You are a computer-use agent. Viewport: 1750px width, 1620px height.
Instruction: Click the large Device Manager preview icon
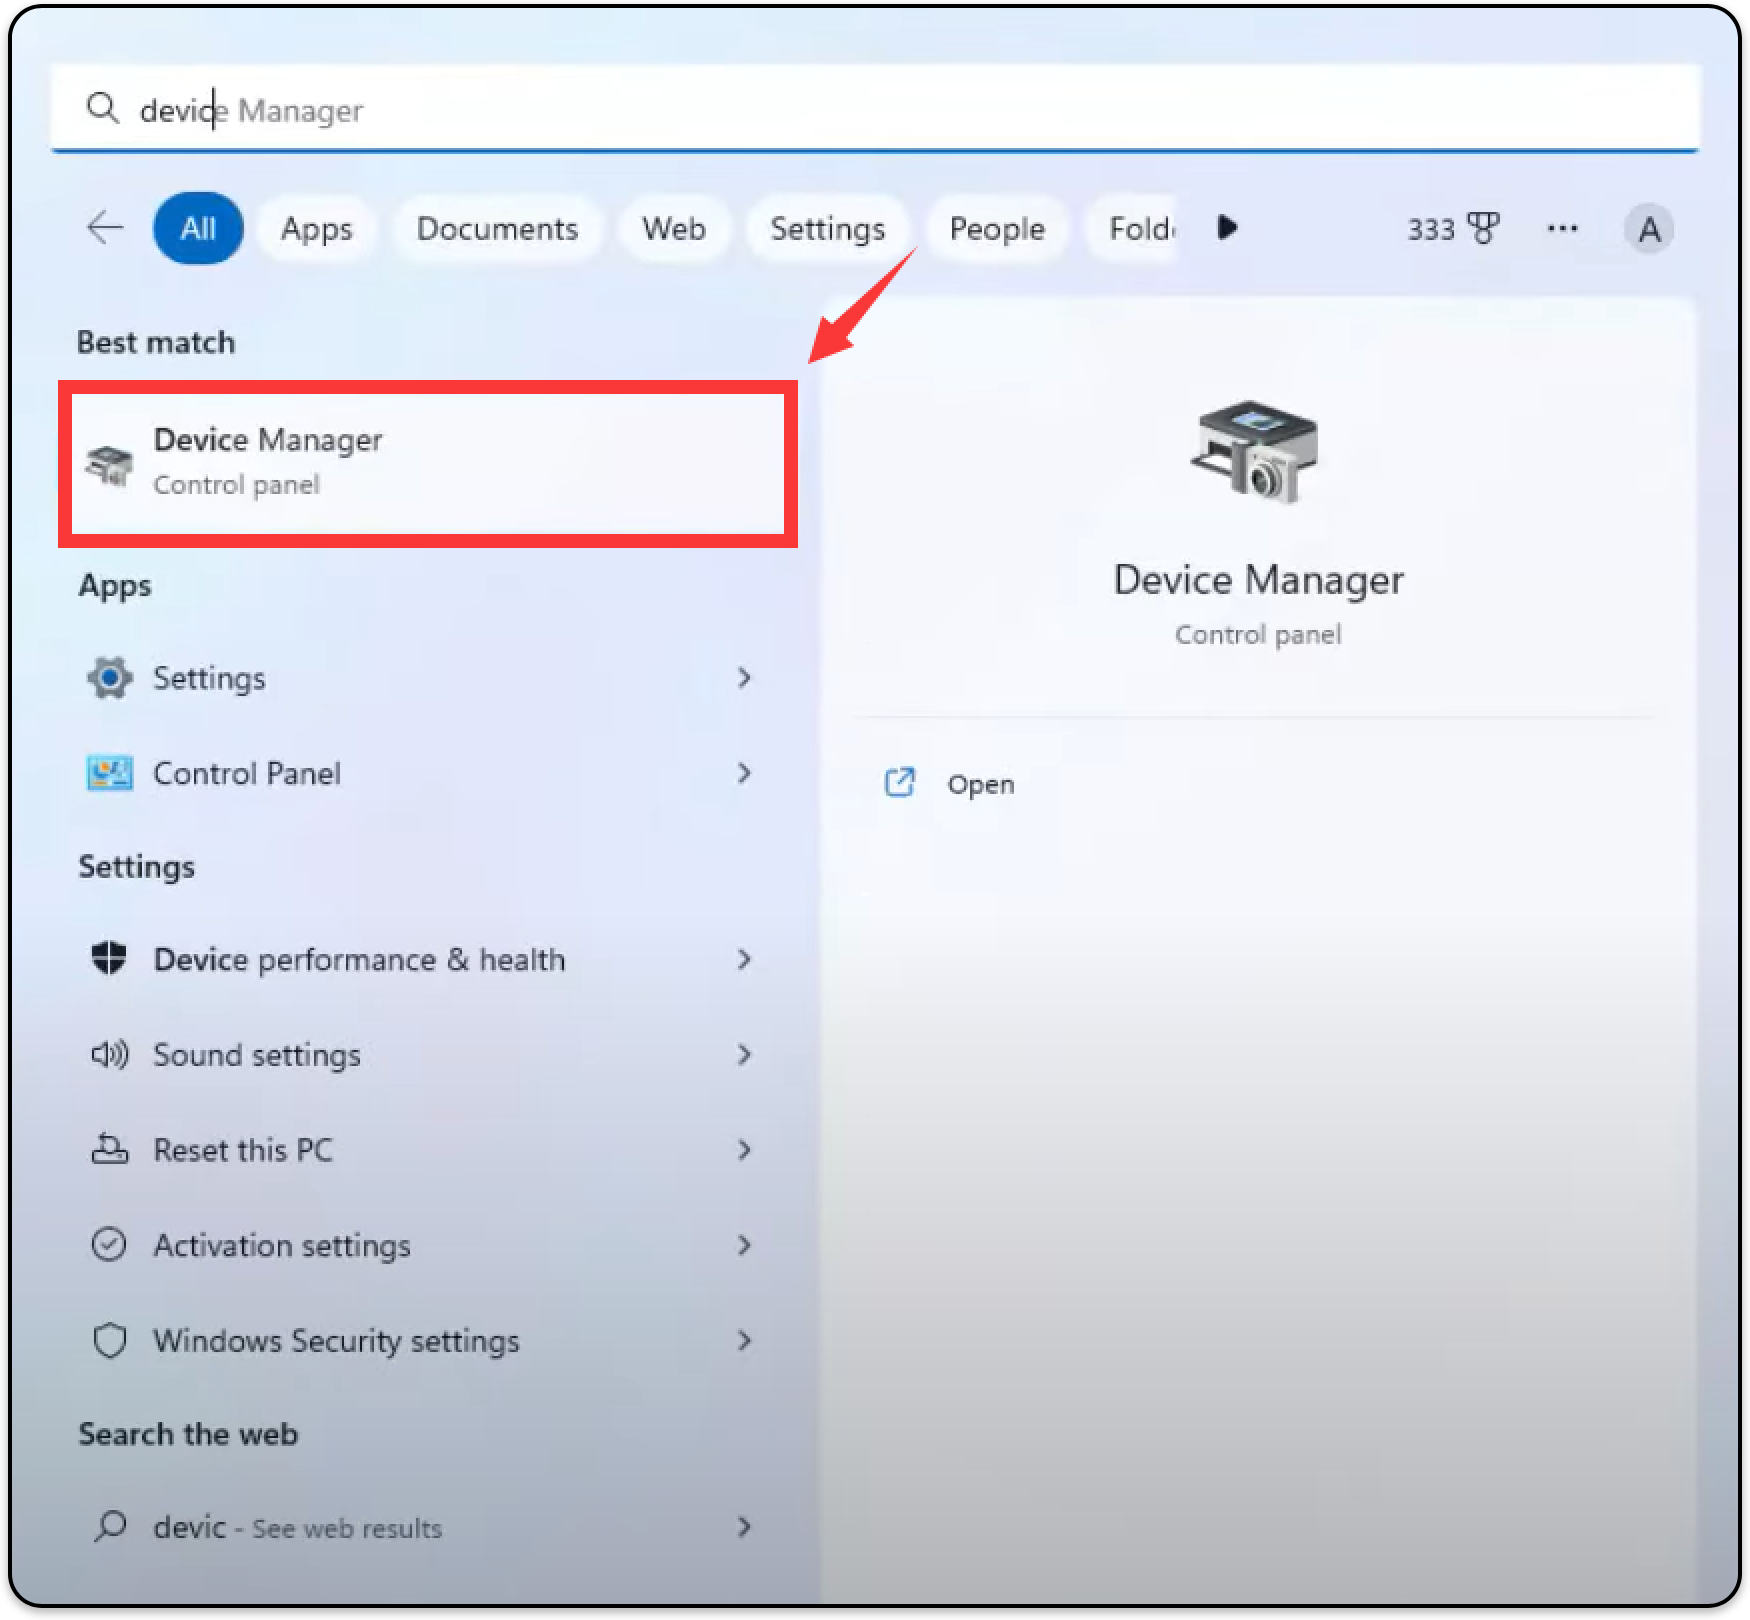point(1254,452)
